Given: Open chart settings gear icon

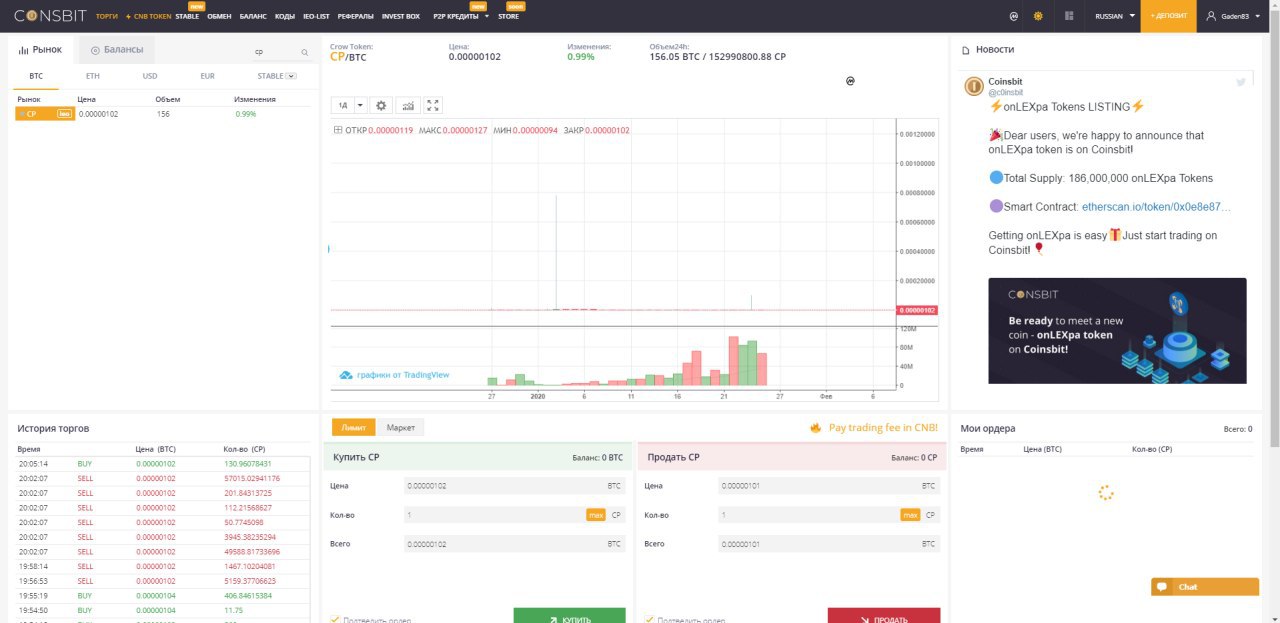Looking at the screenshot, I should pyautogui.click(x=380, y=105).
